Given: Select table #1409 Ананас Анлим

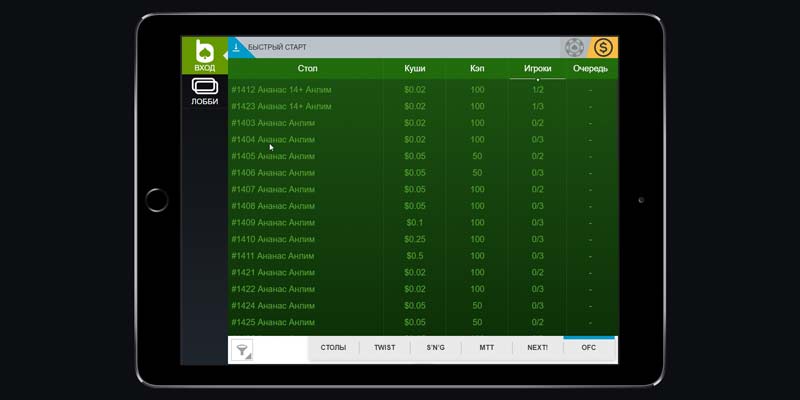Looking at the screenshot, I should click(423, 222).
